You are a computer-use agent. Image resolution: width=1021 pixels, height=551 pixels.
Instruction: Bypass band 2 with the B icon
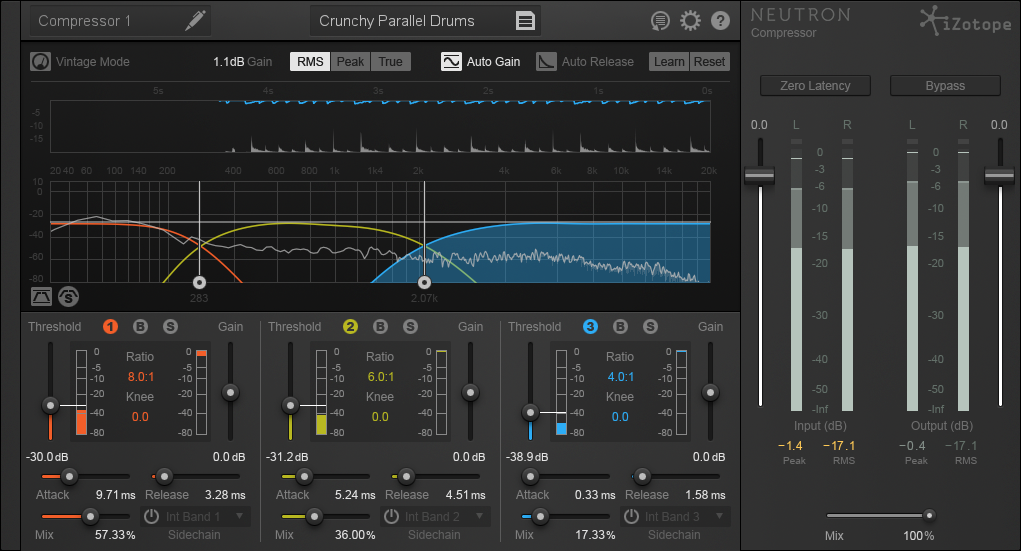tap(380, 326)
